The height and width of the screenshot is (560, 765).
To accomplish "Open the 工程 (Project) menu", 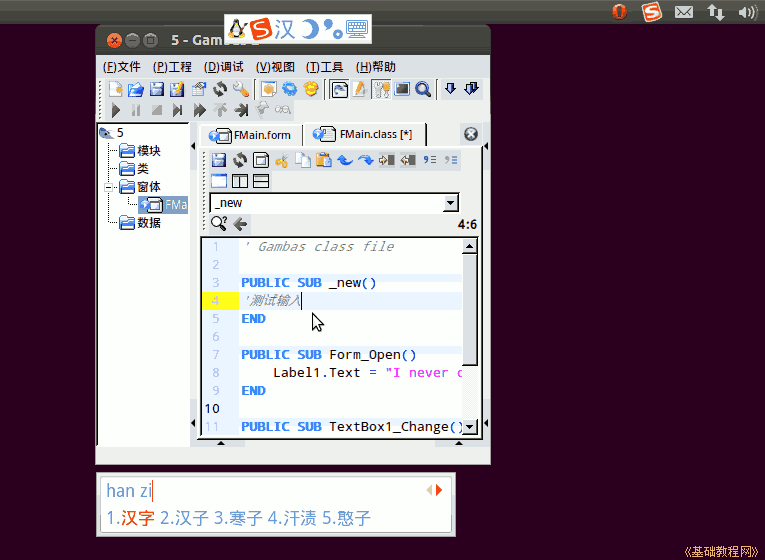I will [x=172, y=67].
